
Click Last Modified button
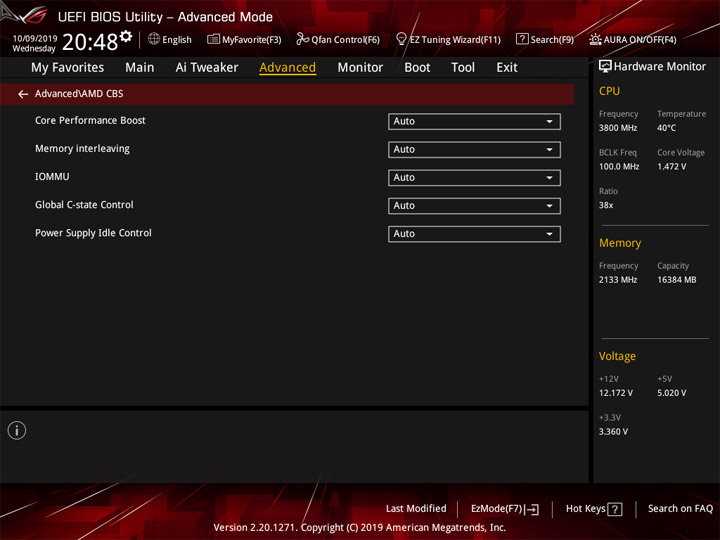(x=416, y=508)
